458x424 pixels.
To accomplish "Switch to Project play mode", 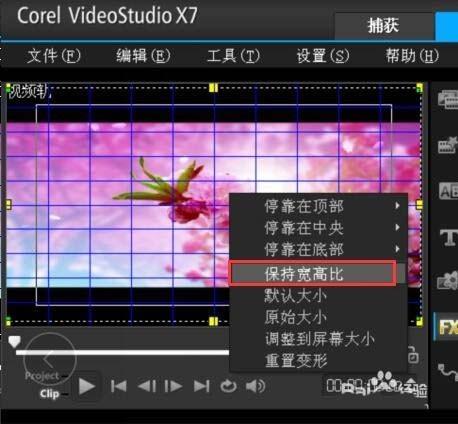I will click(x=42, y=376).
